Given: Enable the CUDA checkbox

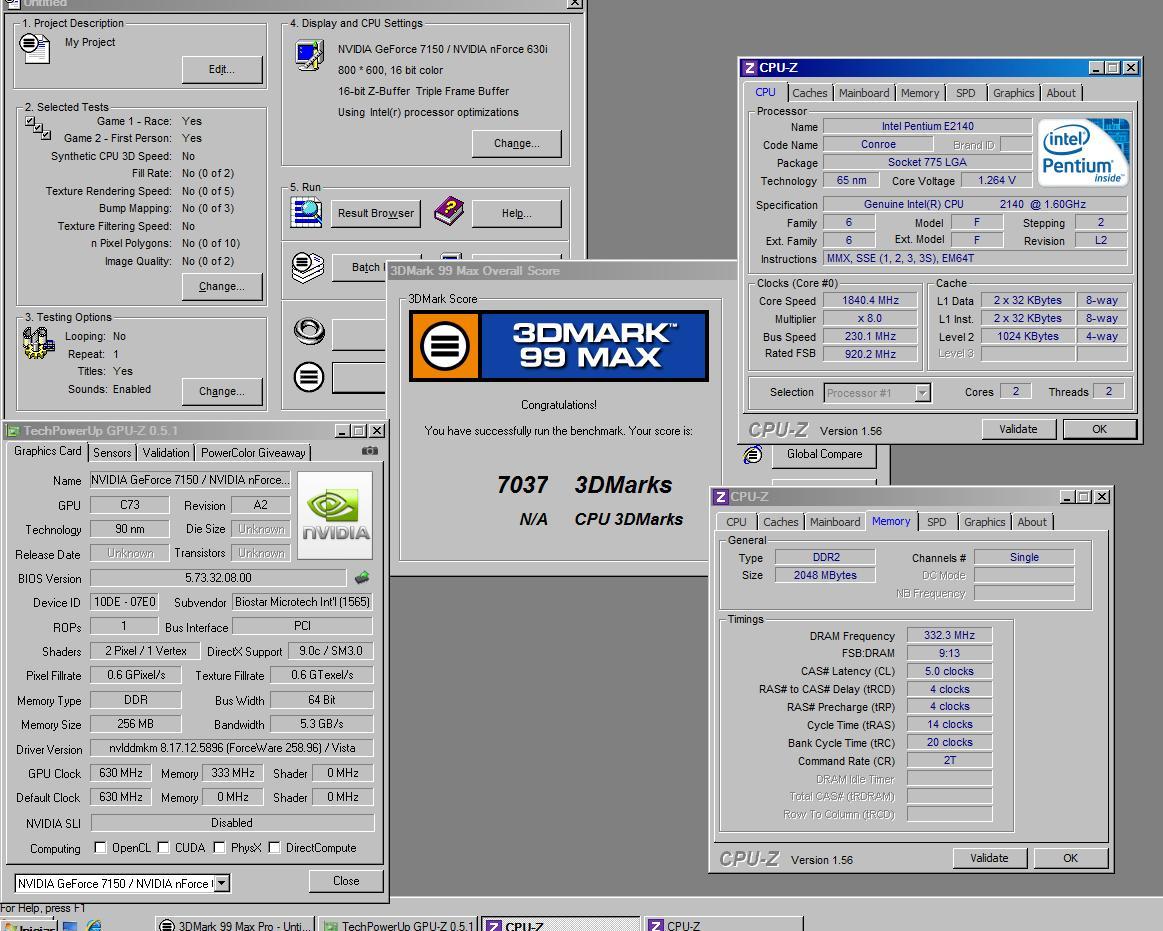Looking at the screenshot, I should [x=163, y=847].
